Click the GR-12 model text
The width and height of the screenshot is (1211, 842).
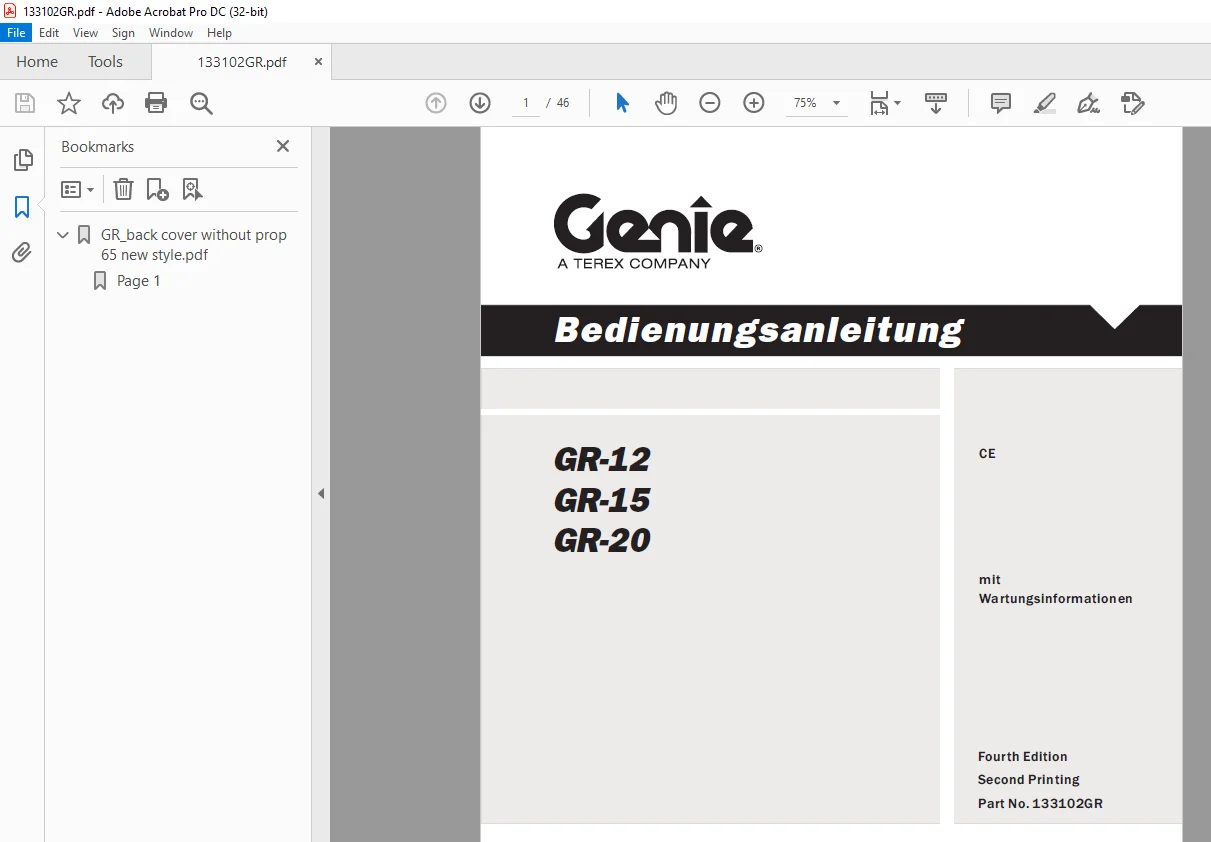click(602, 459)
